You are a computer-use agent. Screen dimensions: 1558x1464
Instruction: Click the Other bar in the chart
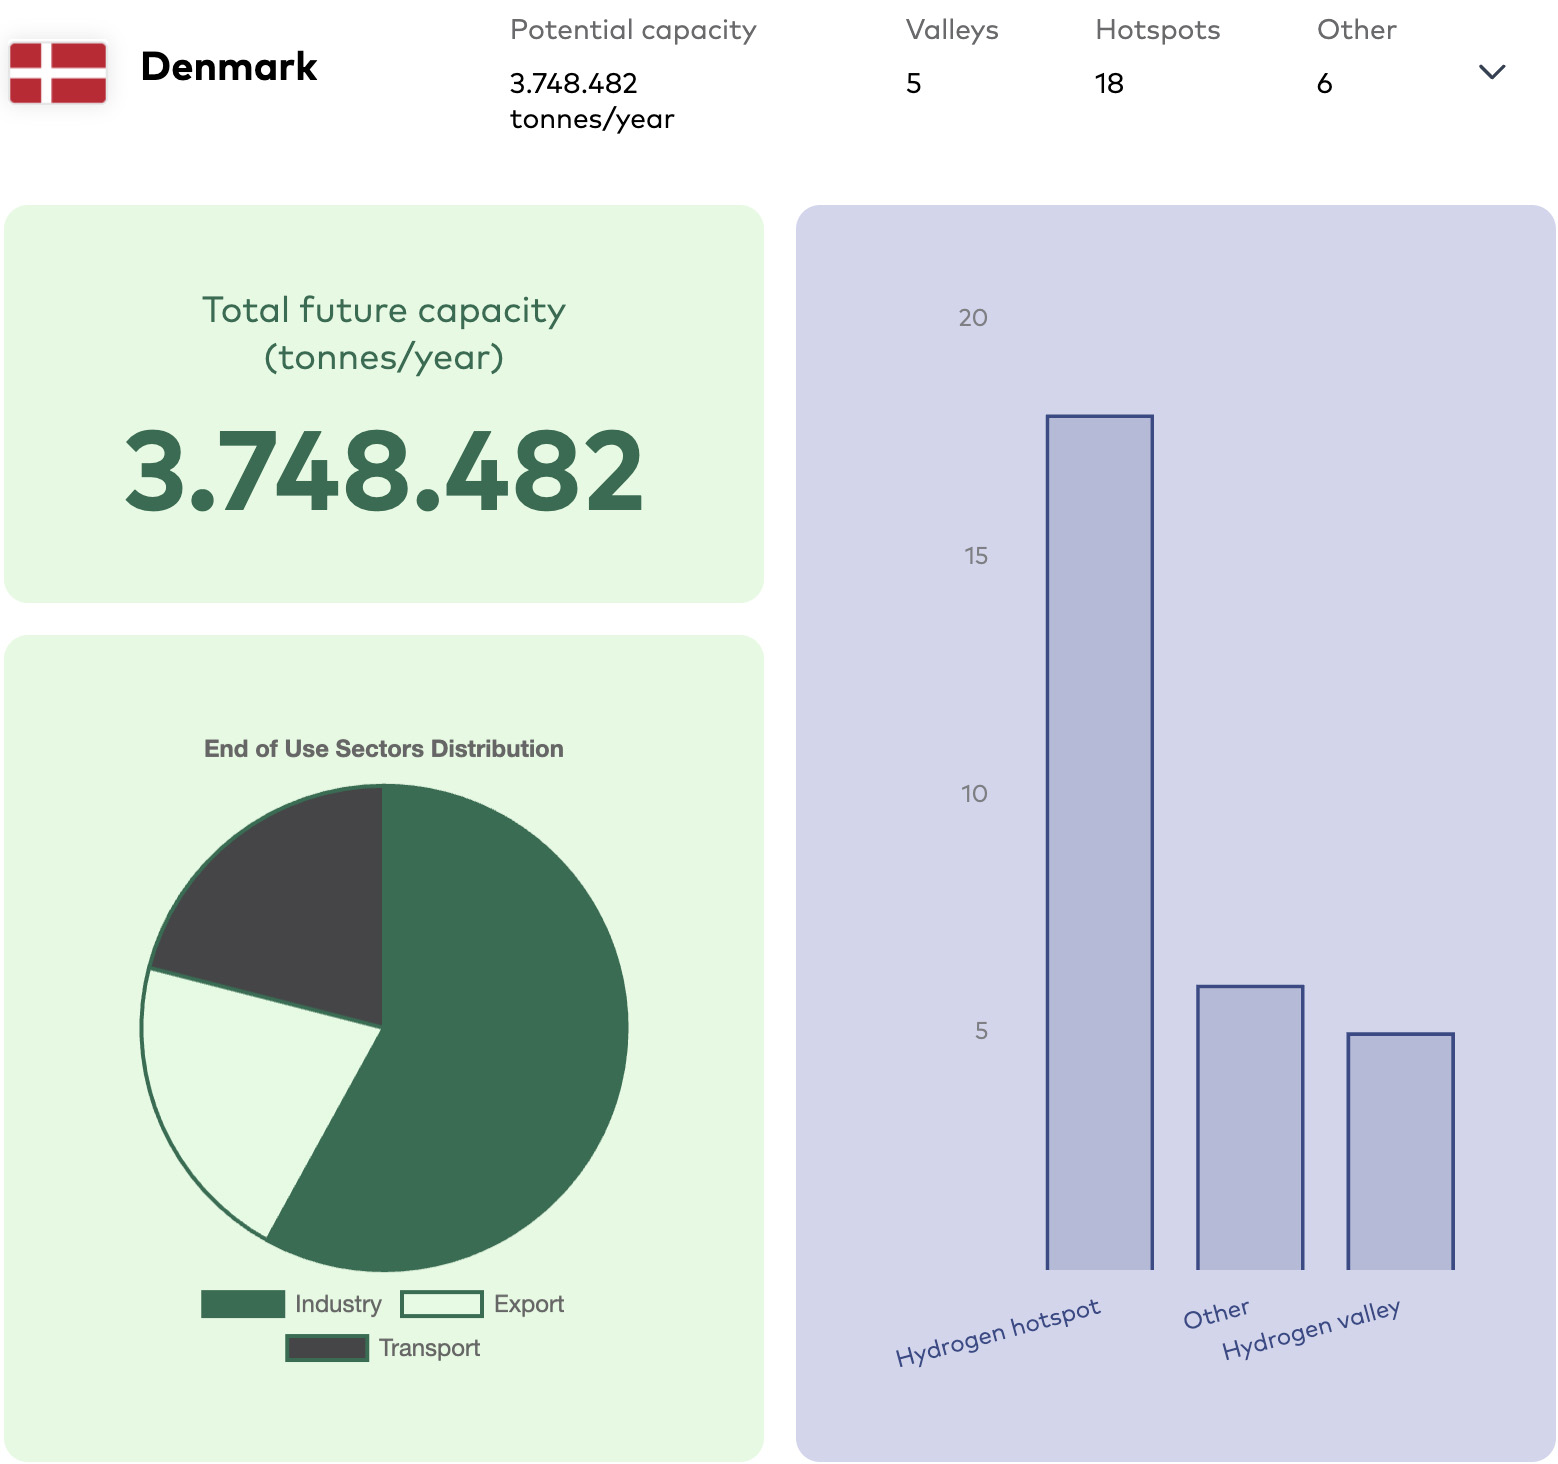click(x=1250, y=1127)
